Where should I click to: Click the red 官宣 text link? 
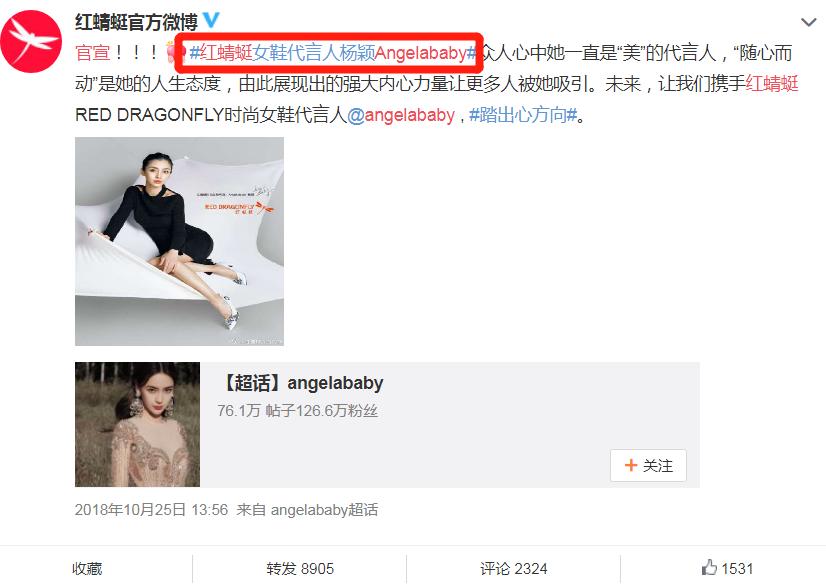[93, 53]
